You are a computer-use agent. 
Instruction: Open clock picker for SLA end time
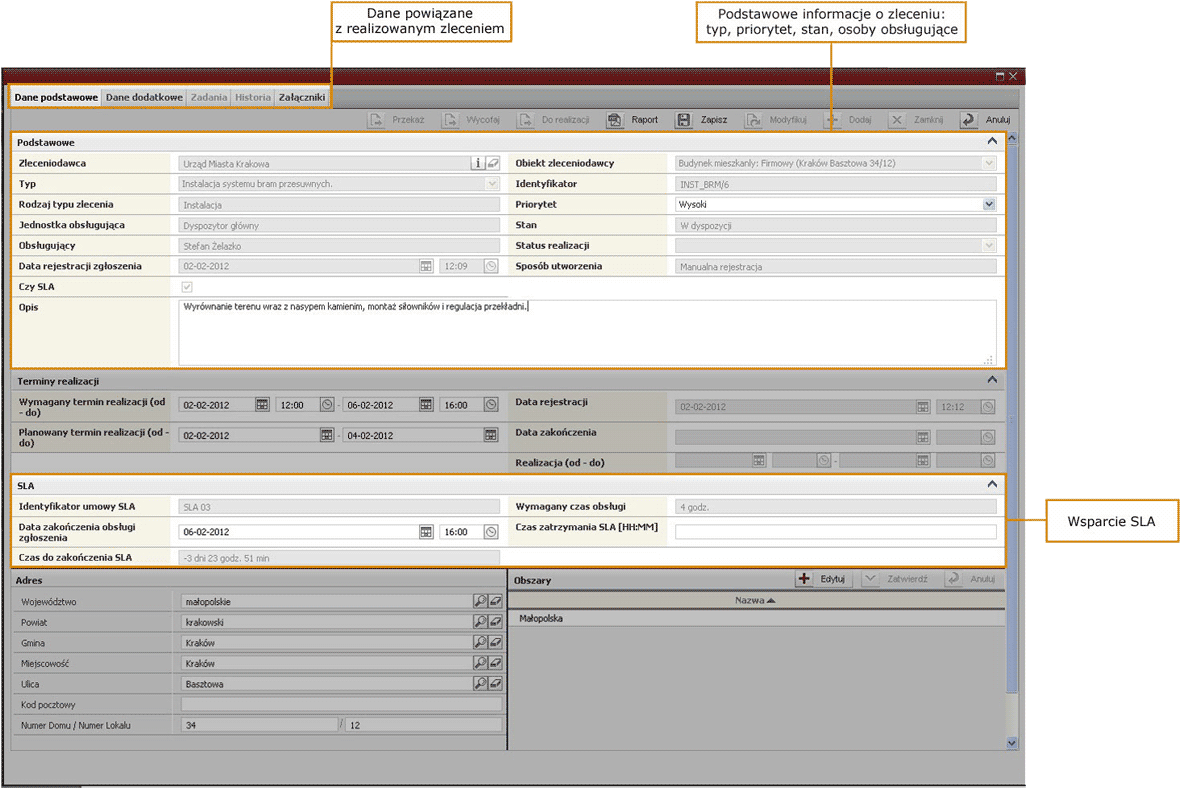coord(491,532)
